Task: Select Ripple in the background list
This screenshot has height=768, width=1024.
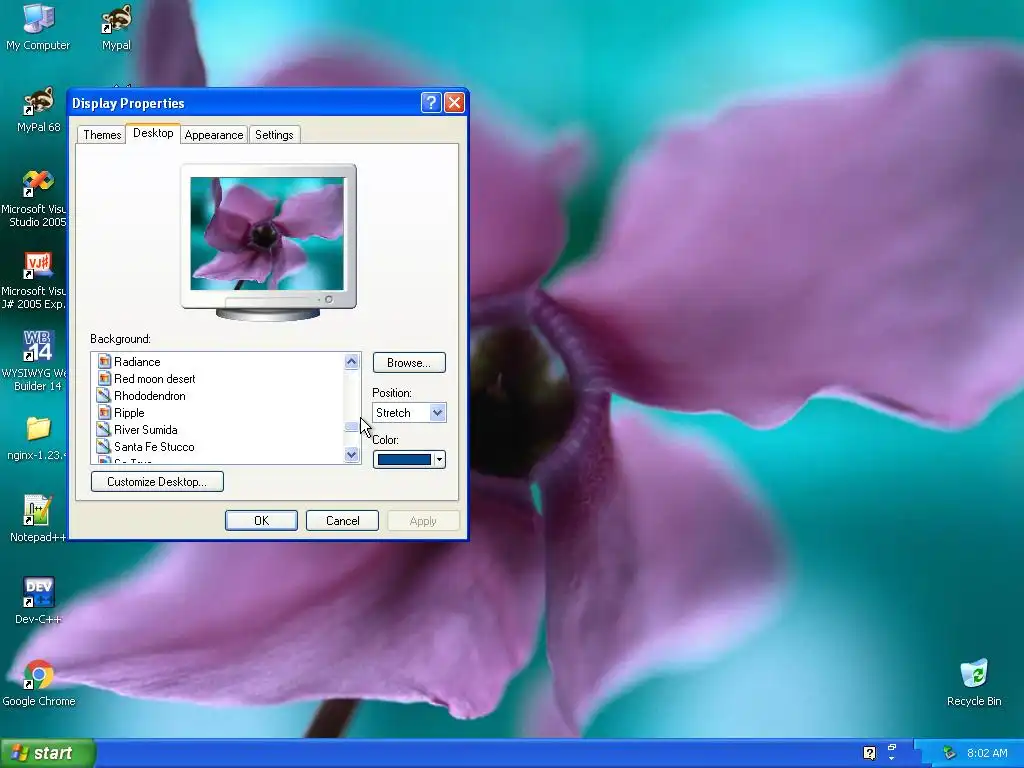Action: [129, 412]
